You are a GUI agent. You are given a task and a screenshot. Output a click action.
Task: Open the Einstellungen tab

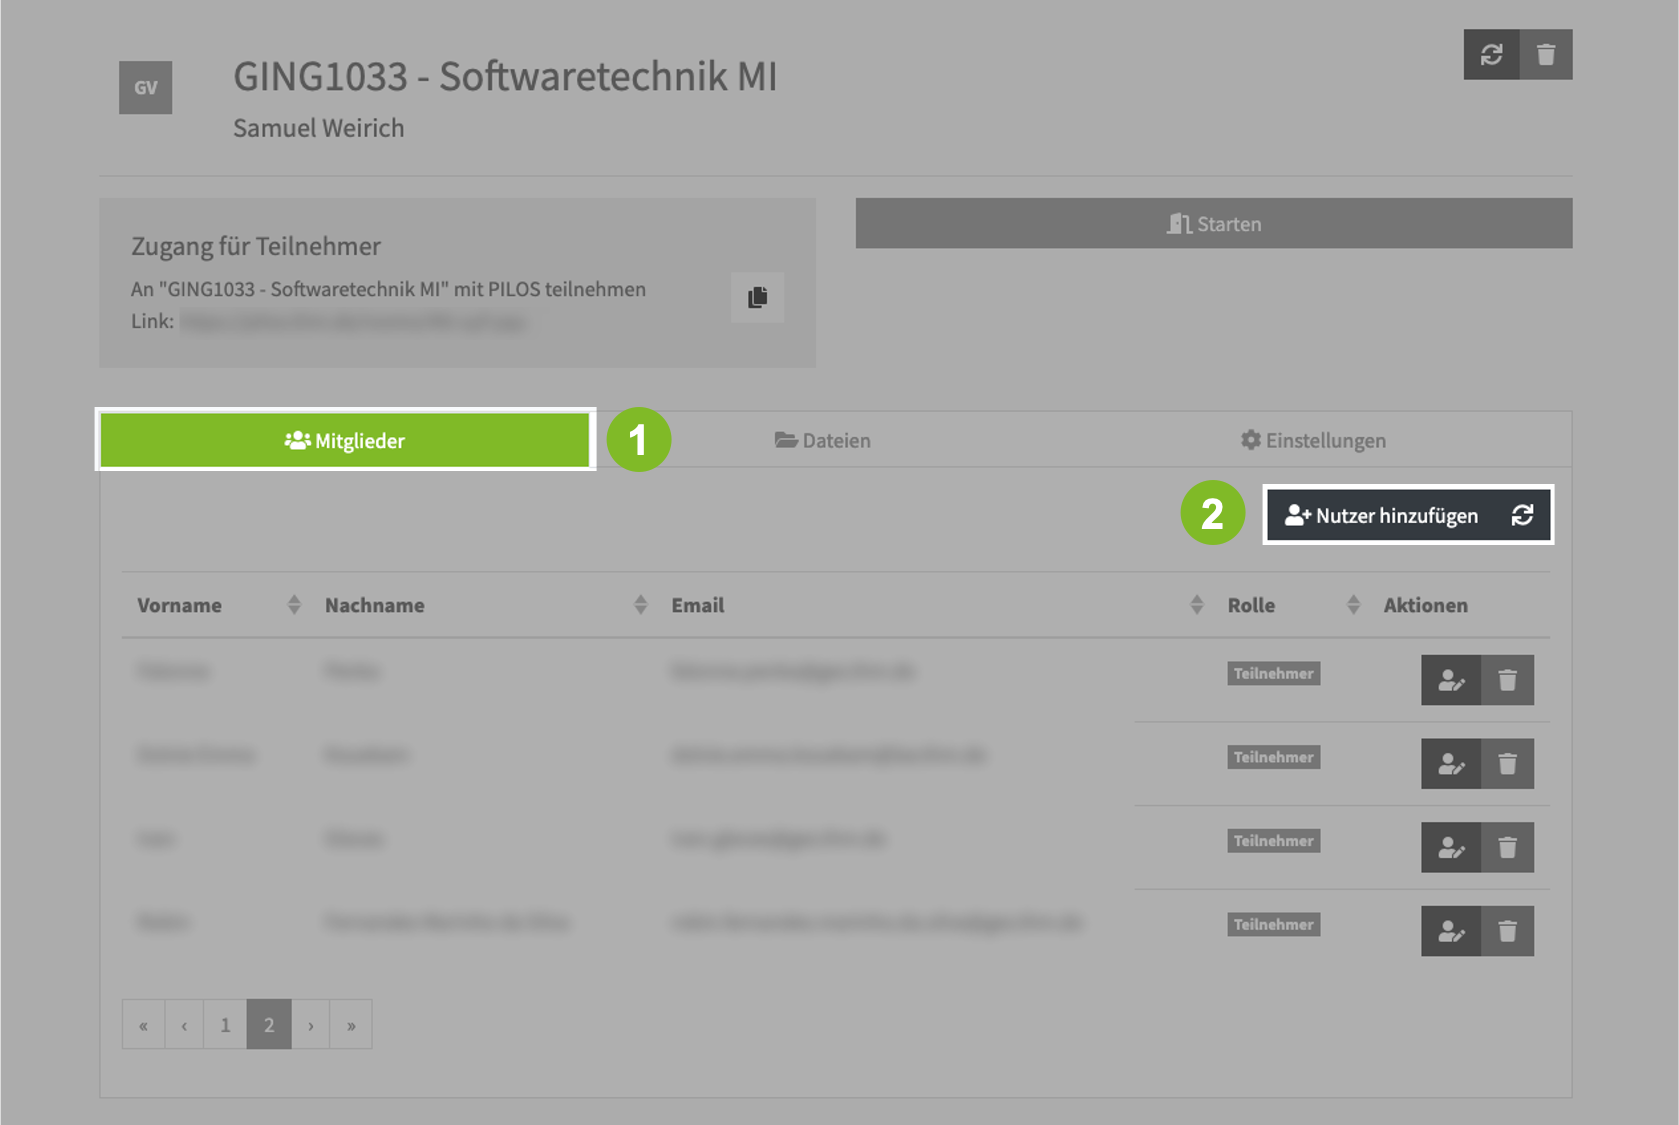click(x=1313, y=440)
